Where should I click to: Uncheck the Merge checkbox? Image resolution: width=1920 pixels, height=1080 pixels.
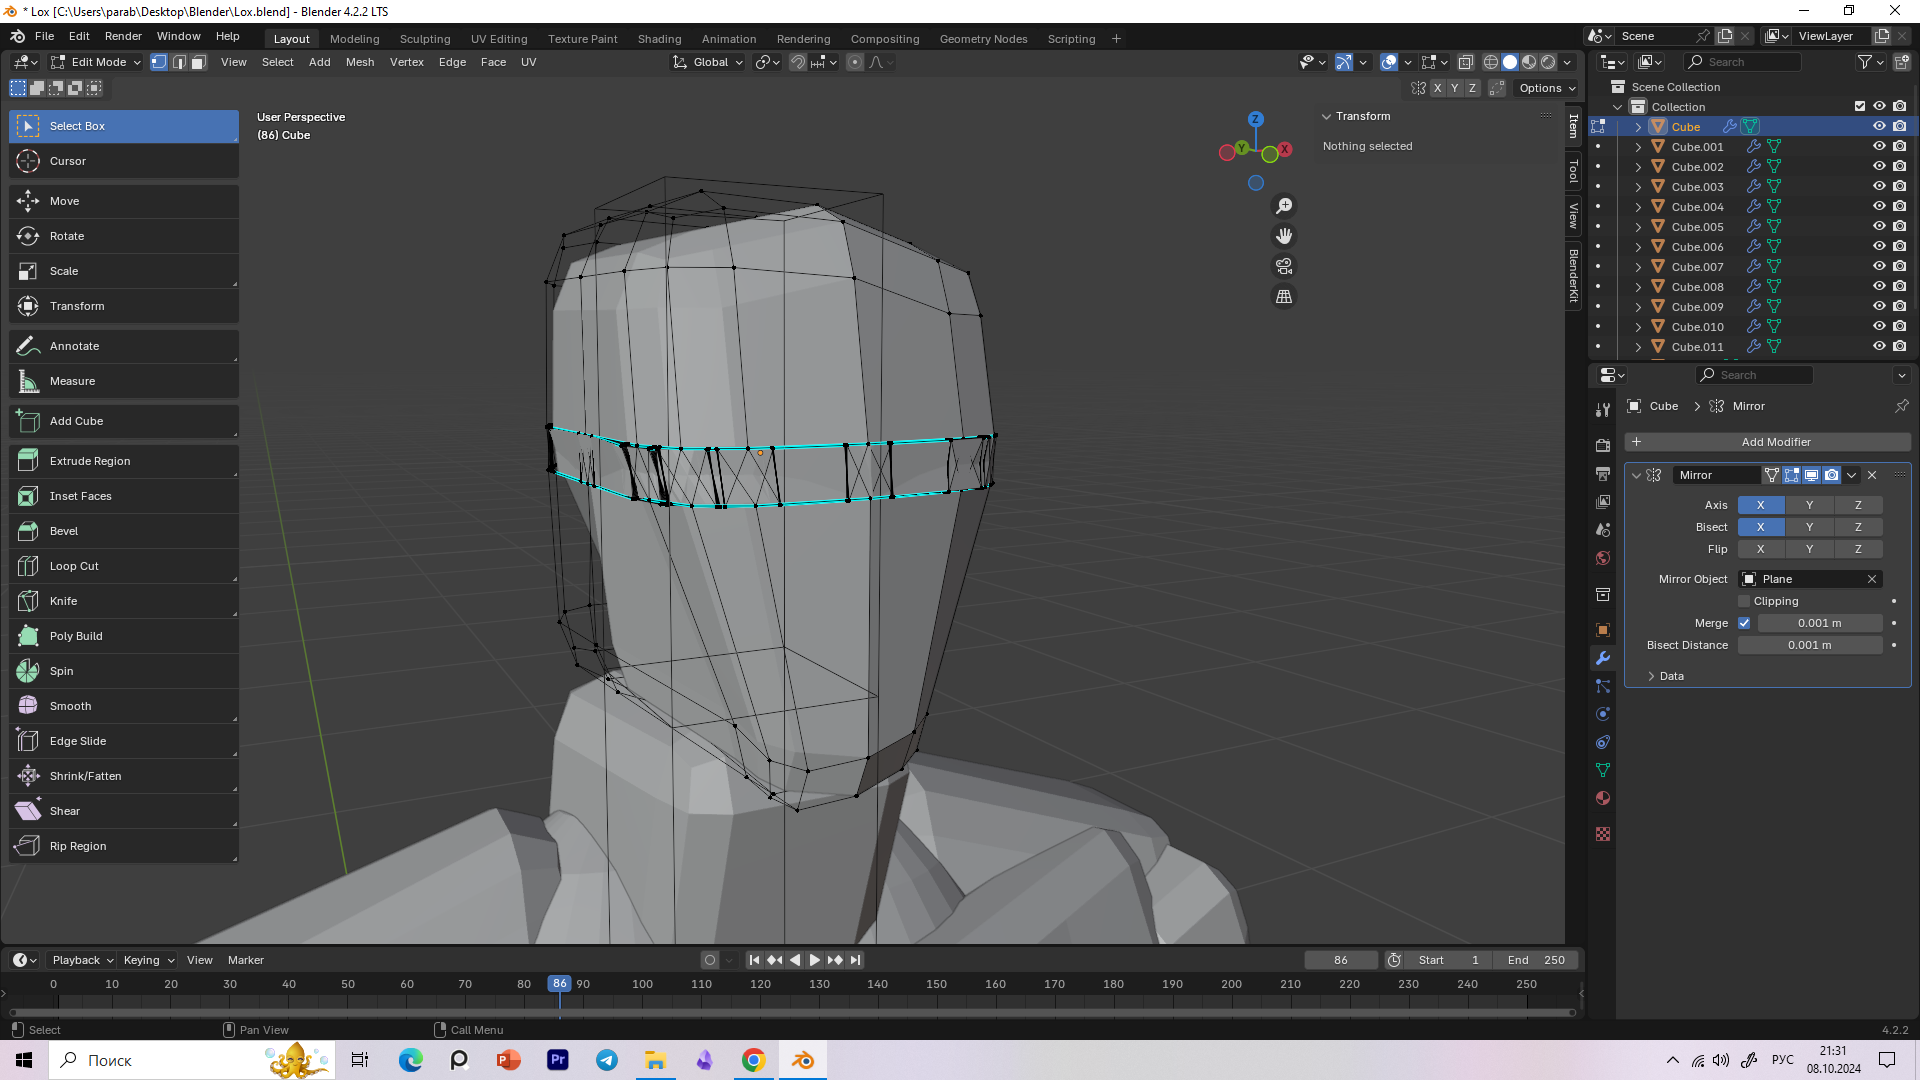pyautogui.click(x=1744, y=623)
